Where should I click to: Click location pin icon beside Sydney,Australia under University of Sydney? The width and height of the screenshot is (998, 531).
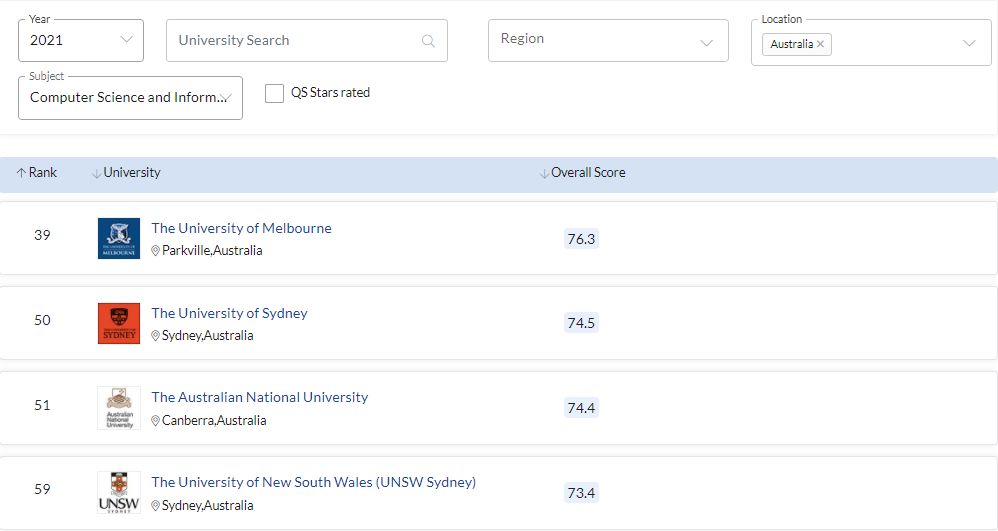click(155, 336)
